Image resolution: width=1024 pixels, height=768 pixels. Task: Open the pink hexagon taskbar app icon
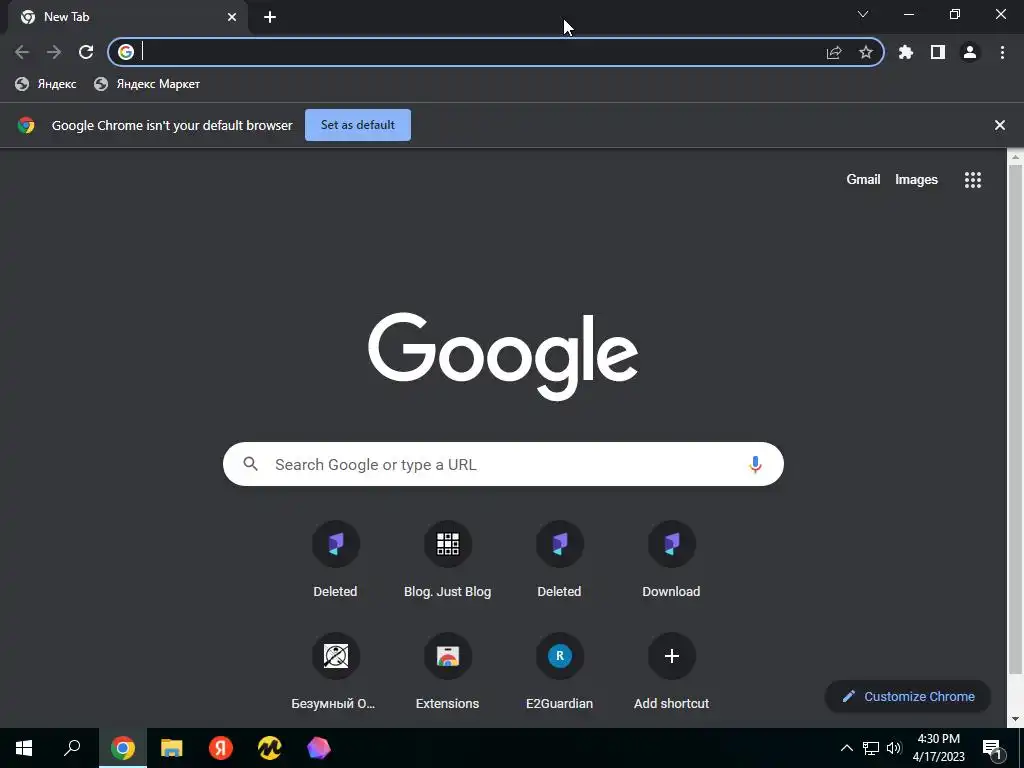pyautogui.click(x=319, y=748)
